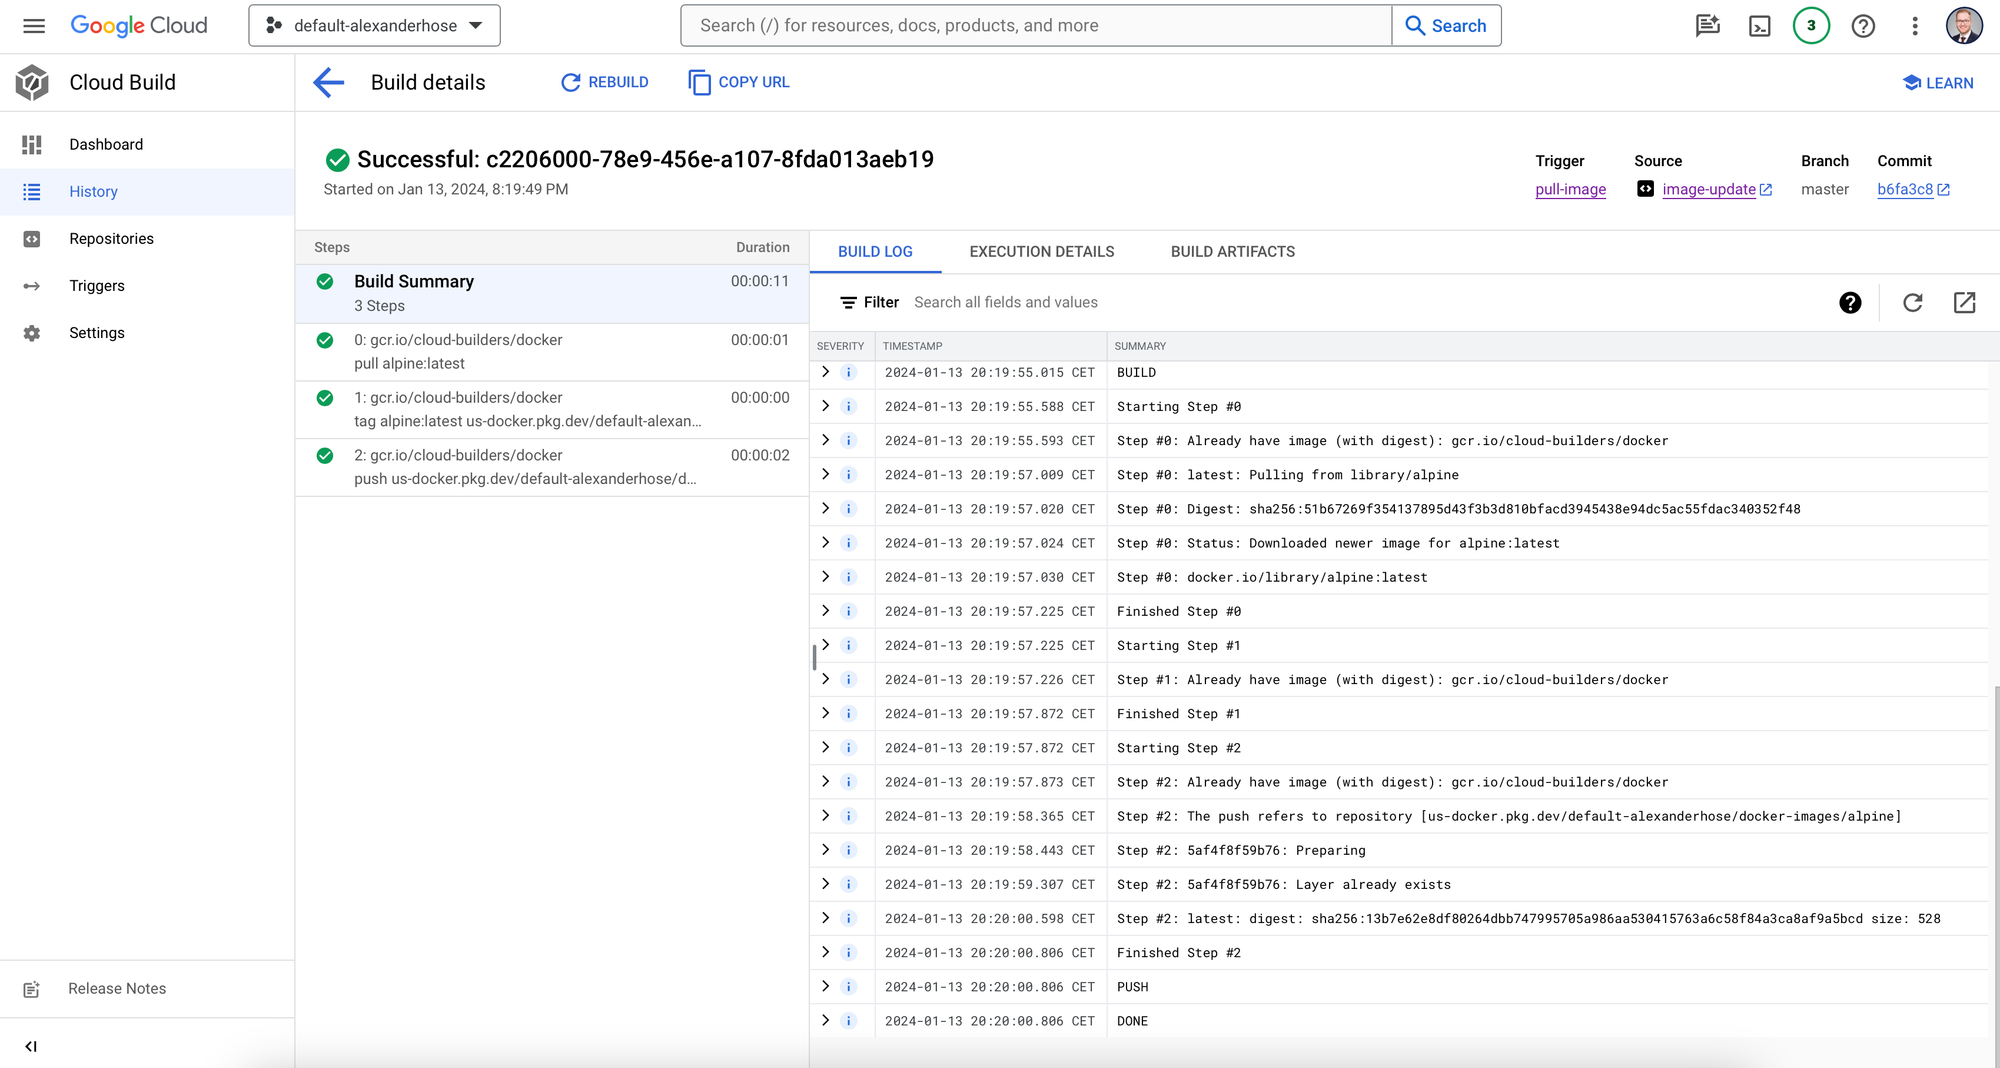Click severity info icon for Starting Step #2
2000x1068 pixels.
point(849,748)
